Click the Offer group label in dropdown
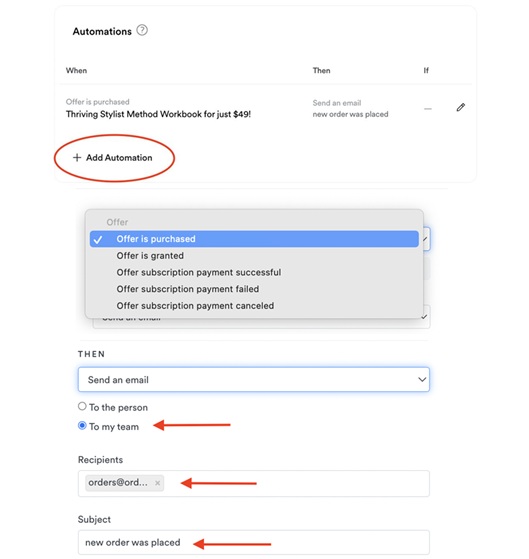529x559 pixels. (x=117, y=222)
